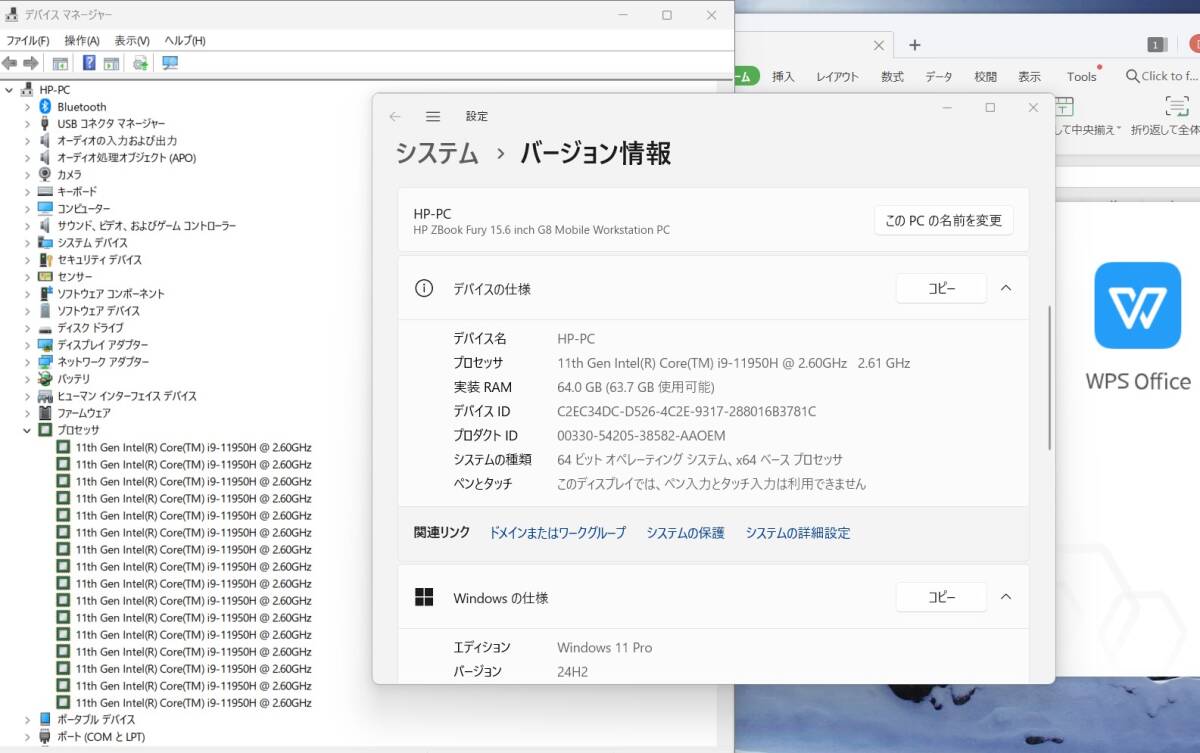Screen dimensions: 1200x753
Task: Collapse the プロセッサ tree node
Action: [x=27, y=429]
